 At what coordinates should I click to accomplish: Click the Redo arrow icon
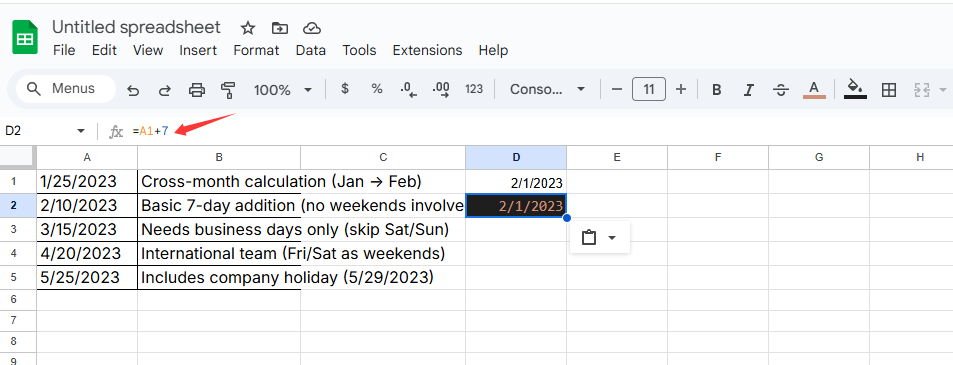(165, 90)
